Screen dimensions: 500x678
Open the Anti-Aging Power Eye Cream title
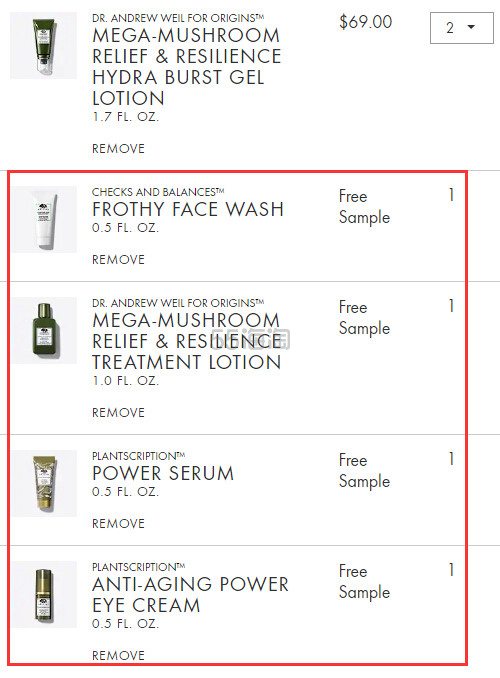coord(190,595)
